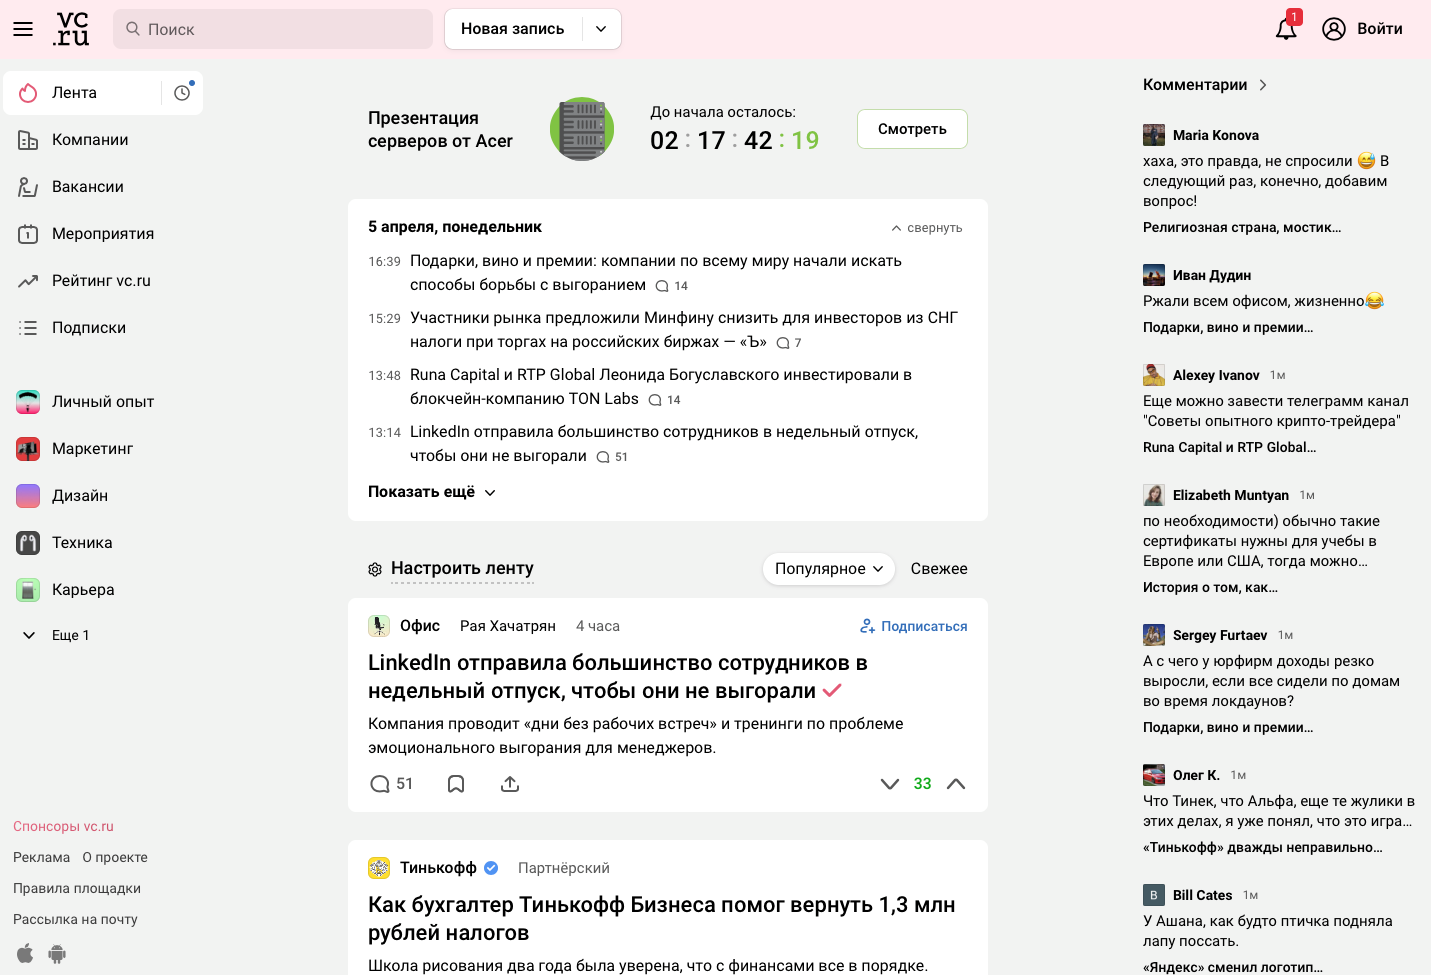Focus the Поиск search field
Screen dimensions: 1431x975
pos(273,29)
